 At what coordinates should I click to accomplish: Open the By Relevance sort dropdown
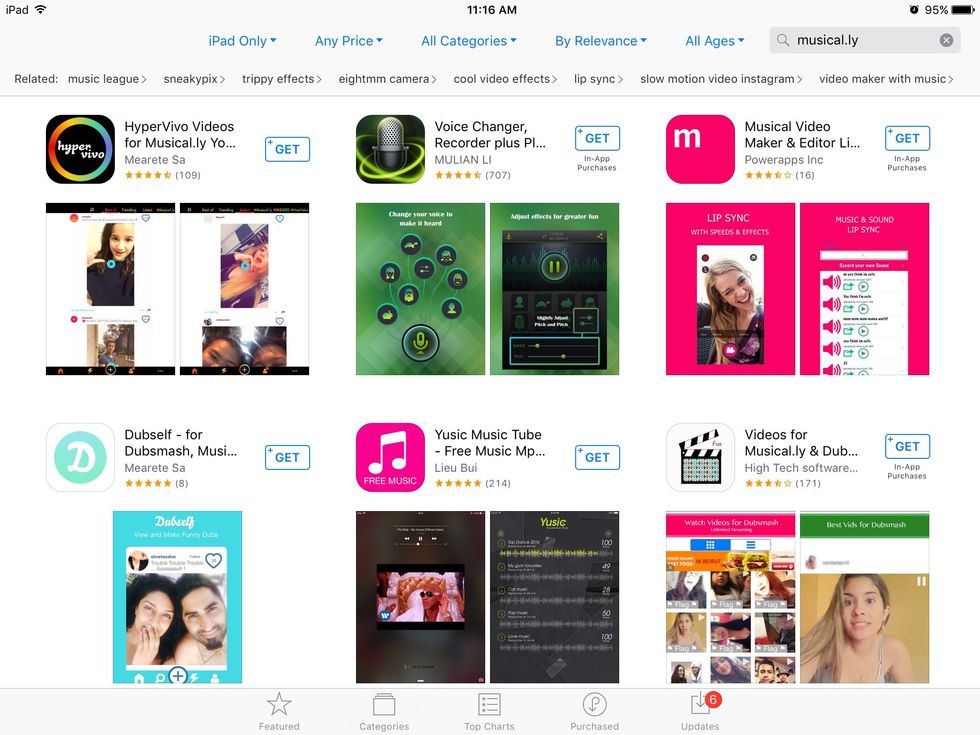(x=601, y=41)
